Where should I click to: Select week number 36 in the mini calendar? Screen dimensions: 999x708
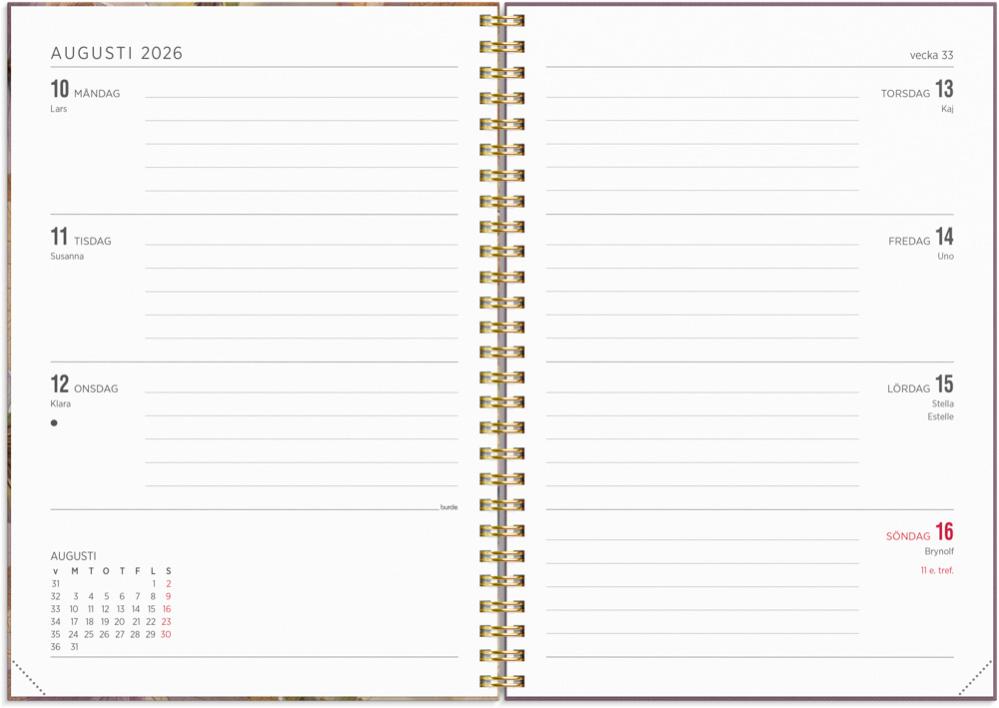[x=55, y=647]
